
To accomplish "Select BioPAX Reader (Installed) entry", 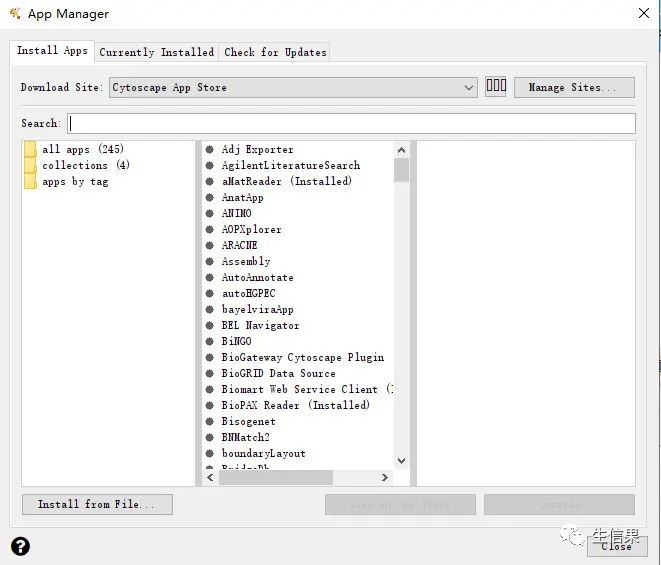I will 296,405.
